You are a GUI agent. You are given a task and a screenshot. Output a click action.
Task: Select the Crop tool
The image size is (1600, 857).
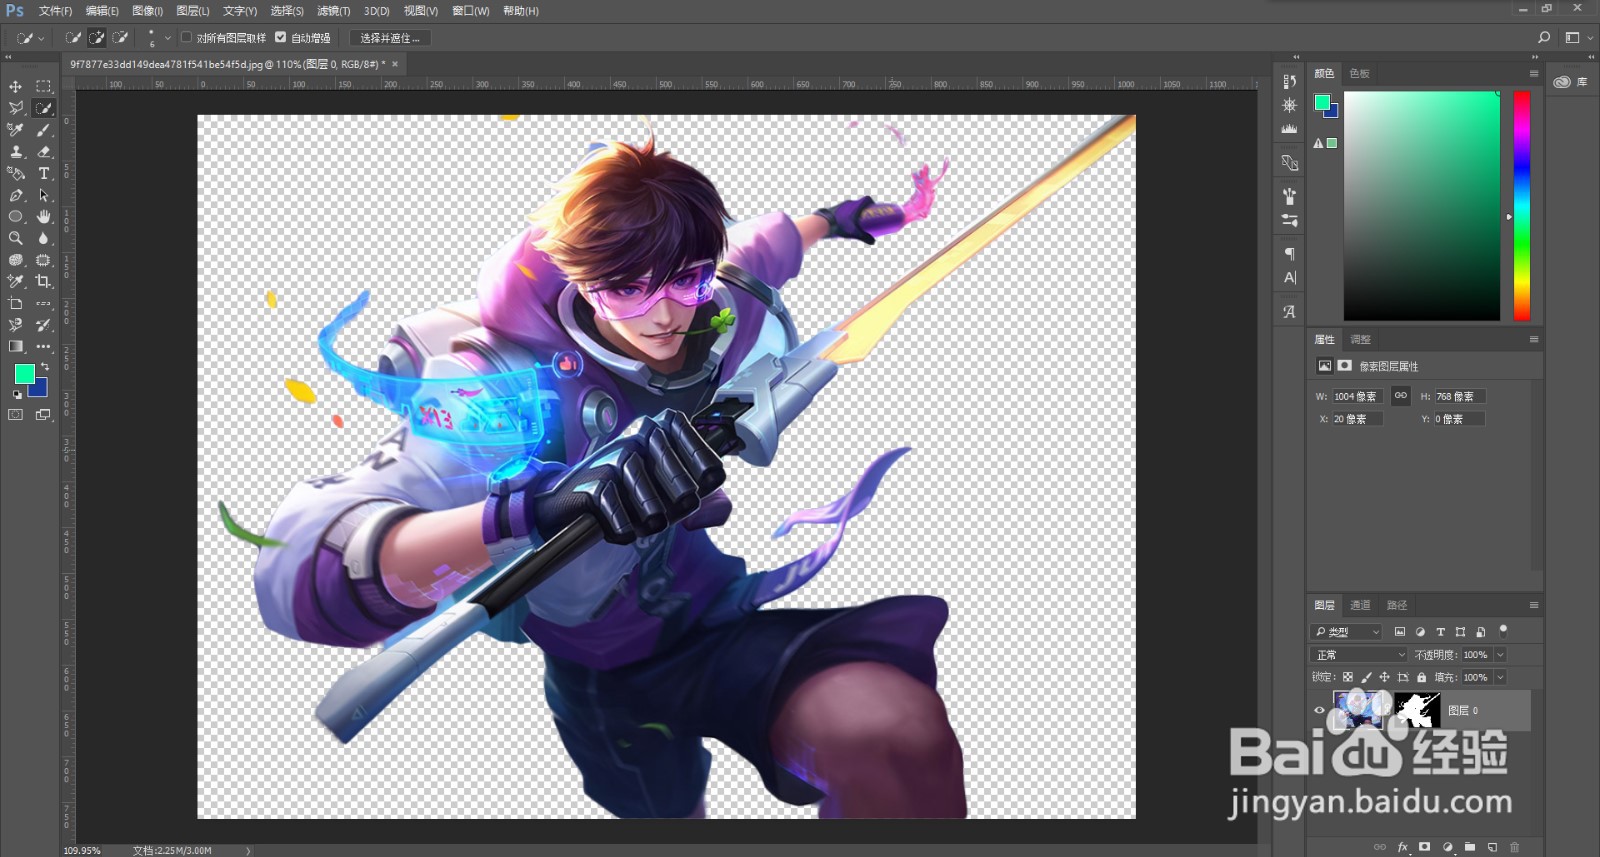pos(43,281)
